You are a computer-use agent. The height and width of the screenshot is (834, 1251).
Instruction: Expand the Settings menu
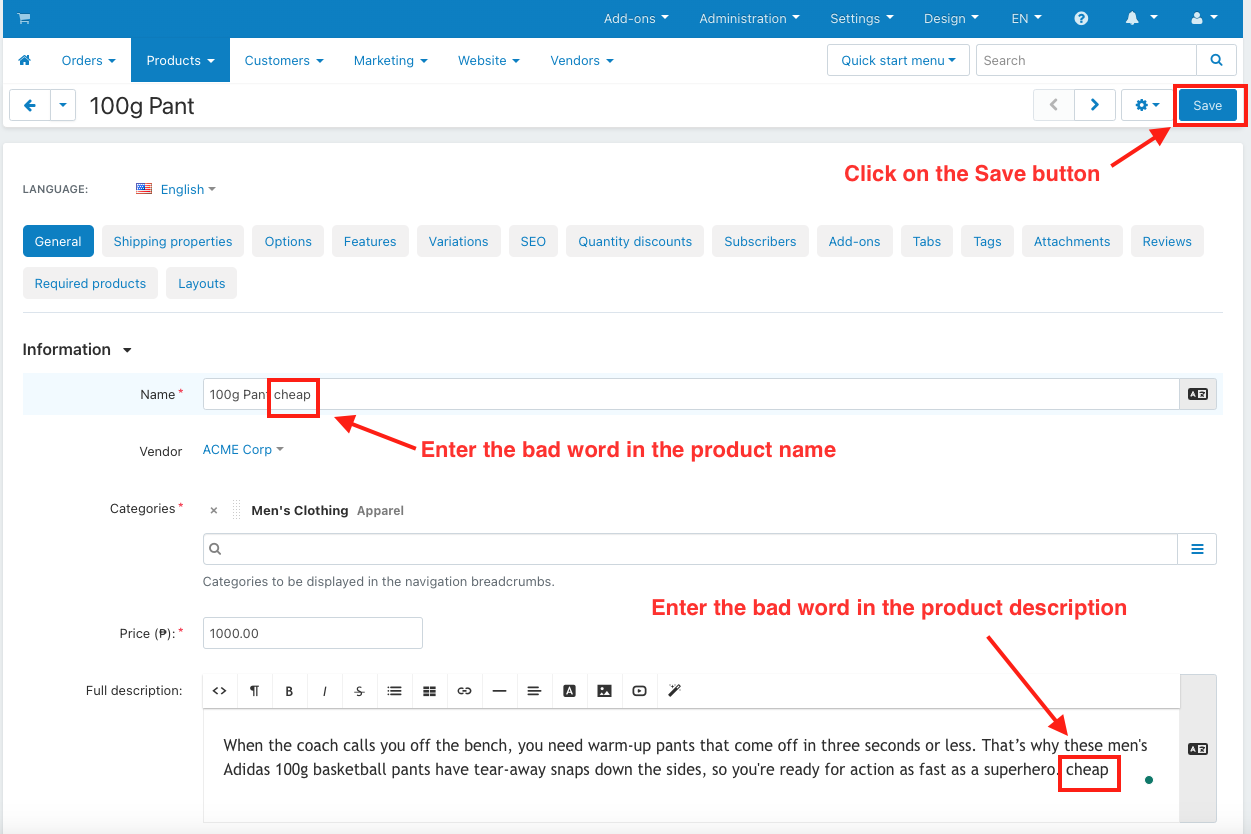(861, 18)
